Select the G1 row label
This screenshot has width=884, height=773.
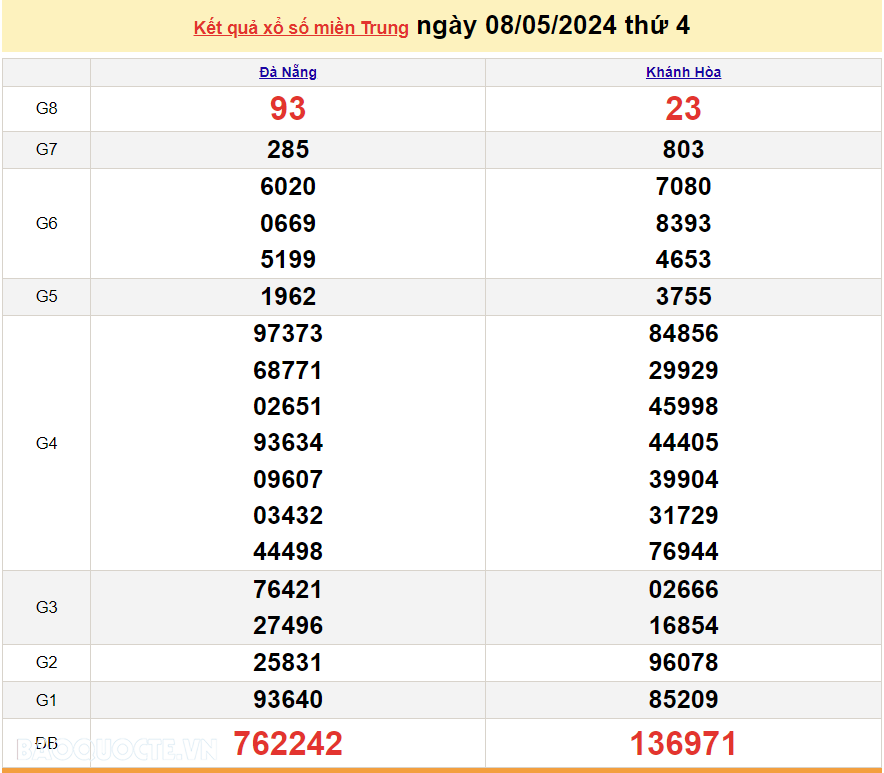[46, 700]
